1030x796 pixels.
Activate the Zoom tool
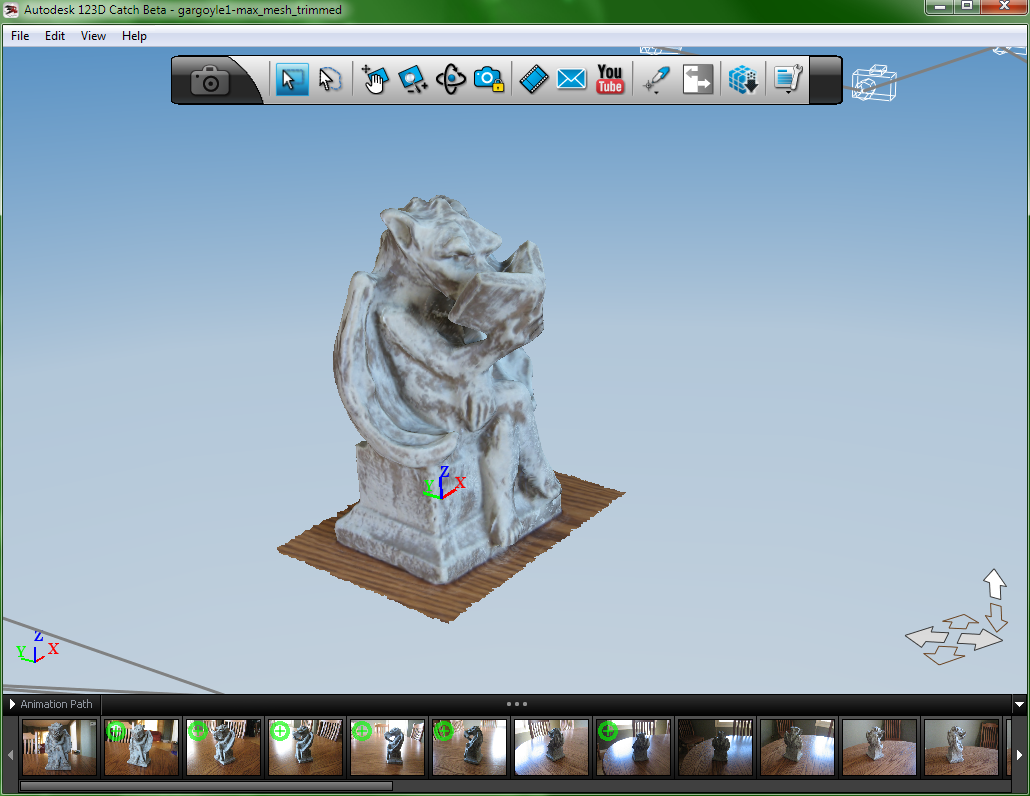click(414, 79)
